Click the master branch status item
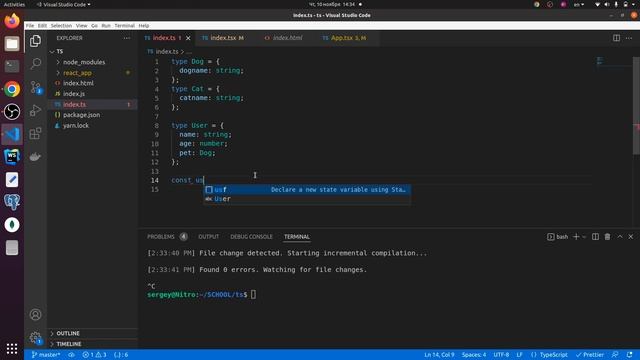 click(x=45, y=355)
